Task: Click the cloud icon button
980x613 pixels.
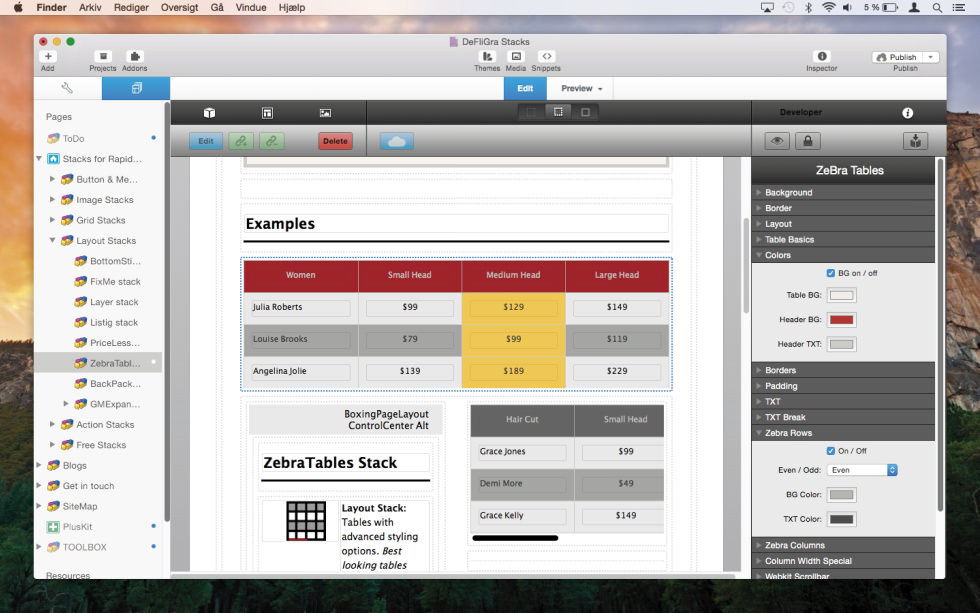Action: pos(397,141)
